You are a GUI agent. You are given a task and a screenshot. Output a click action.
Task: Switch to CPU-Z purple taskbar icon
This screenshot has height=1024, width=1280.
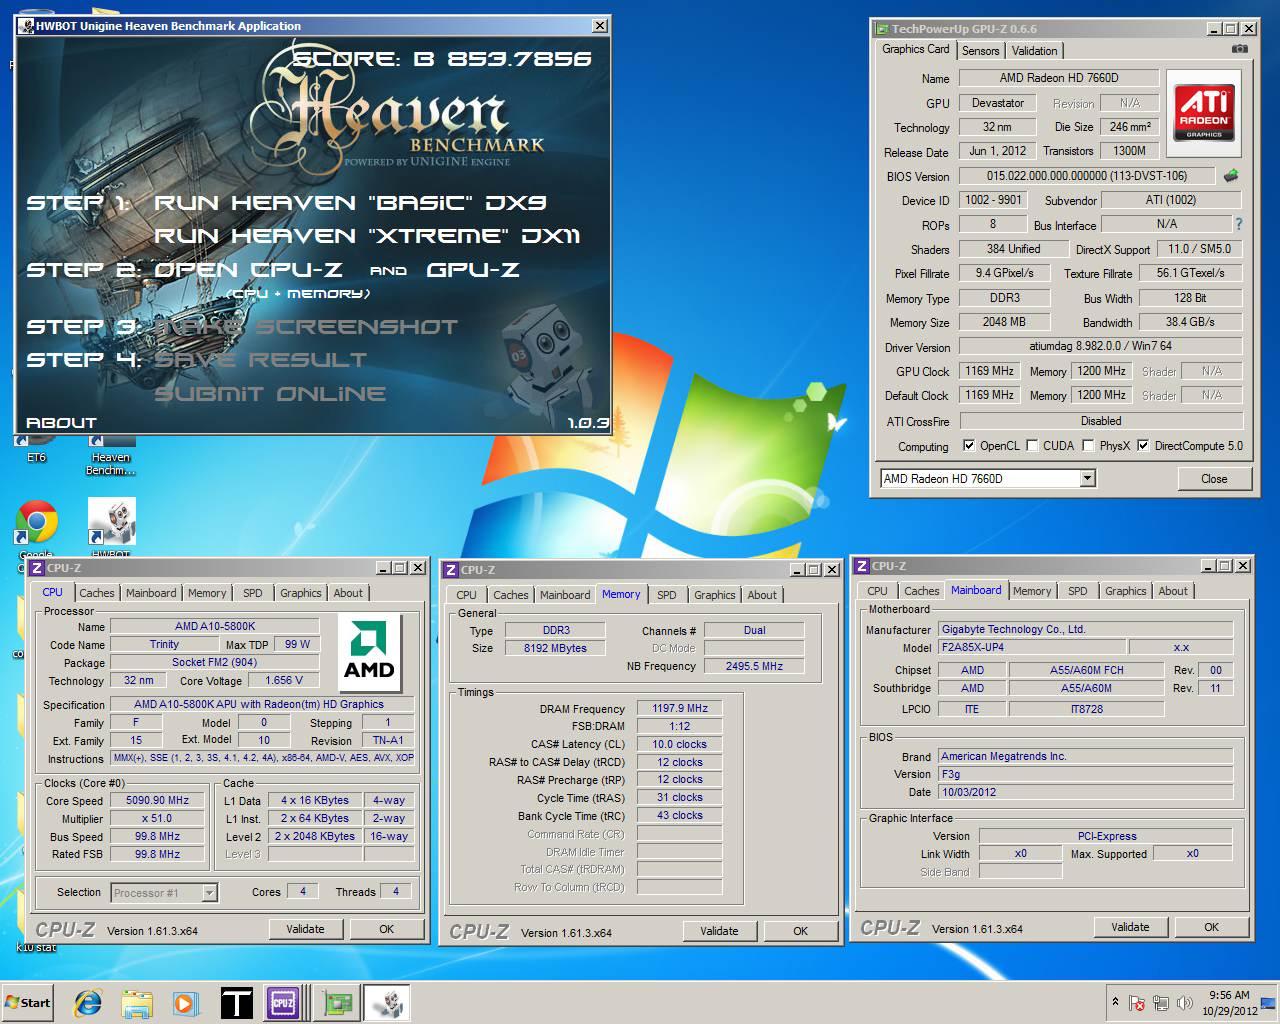pos(283,1003)
